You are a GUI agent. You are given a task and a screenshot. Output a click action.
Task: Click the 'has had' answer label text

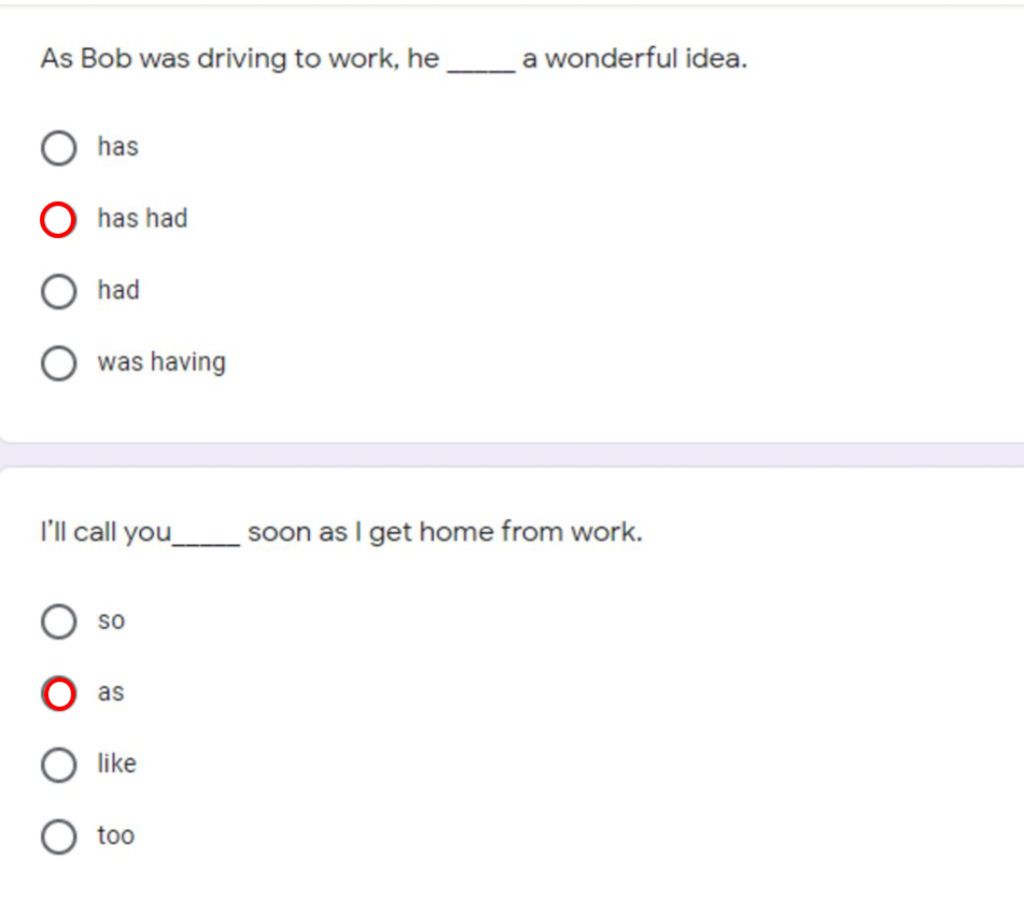coord(142,218)
